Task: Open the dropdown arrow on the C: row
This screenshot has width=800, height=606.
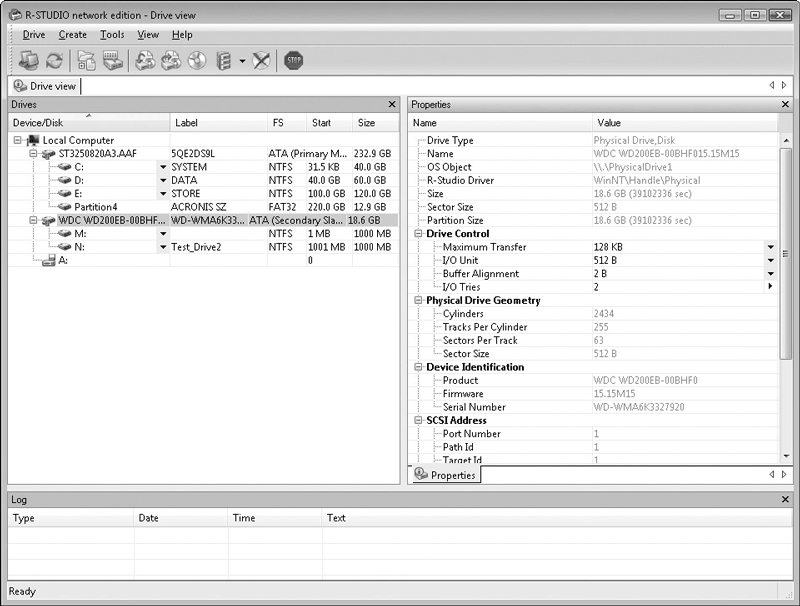Action: click(x=163, y=167)
